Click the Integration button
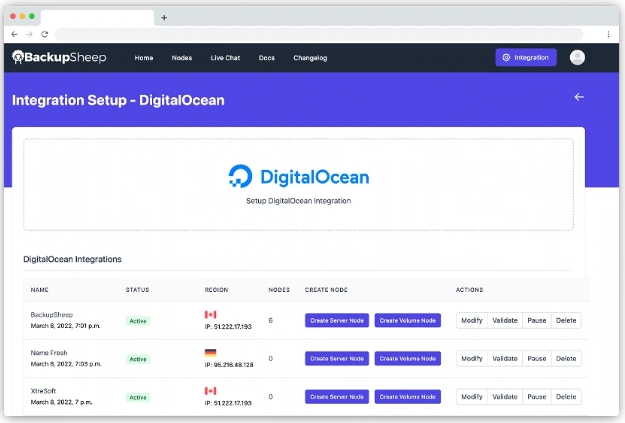 (x=526, y=57)
